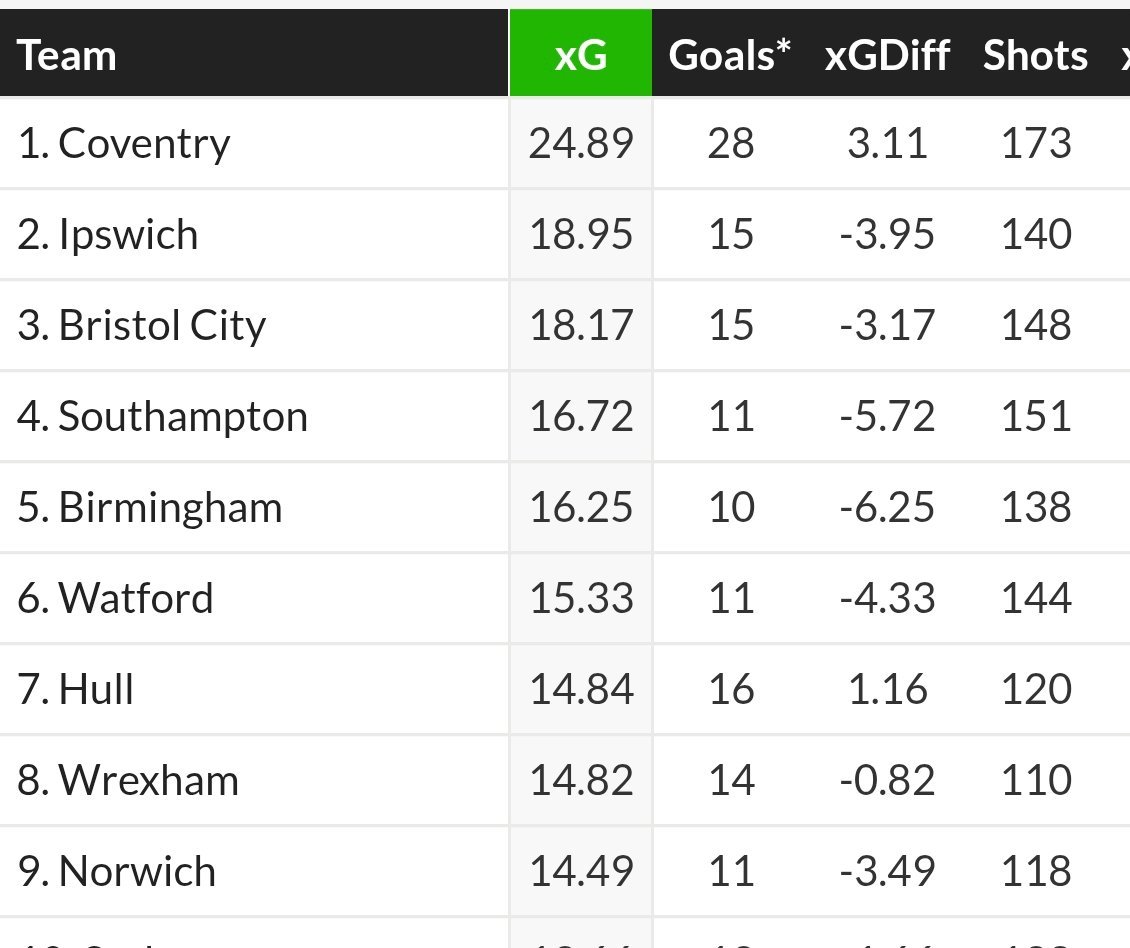
Task: Click Coventry's goals value 28
Action: (730, 144)
